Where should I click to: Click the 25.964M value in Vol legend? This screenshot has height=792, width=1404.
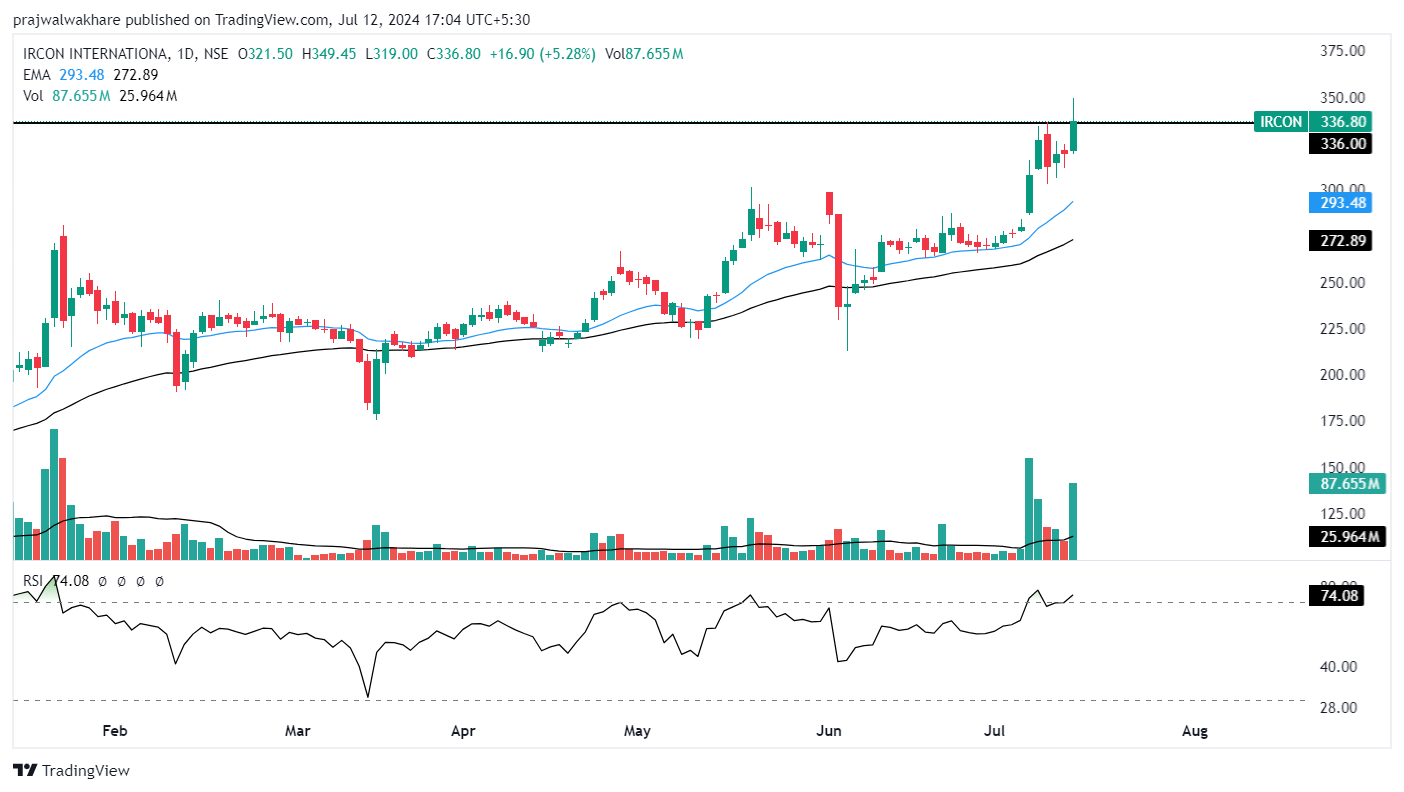coord(149,96)
